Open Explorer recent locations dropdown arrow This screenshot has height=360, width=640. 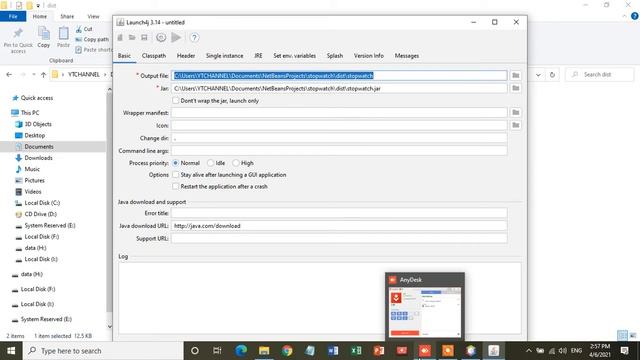click(33, 75)
